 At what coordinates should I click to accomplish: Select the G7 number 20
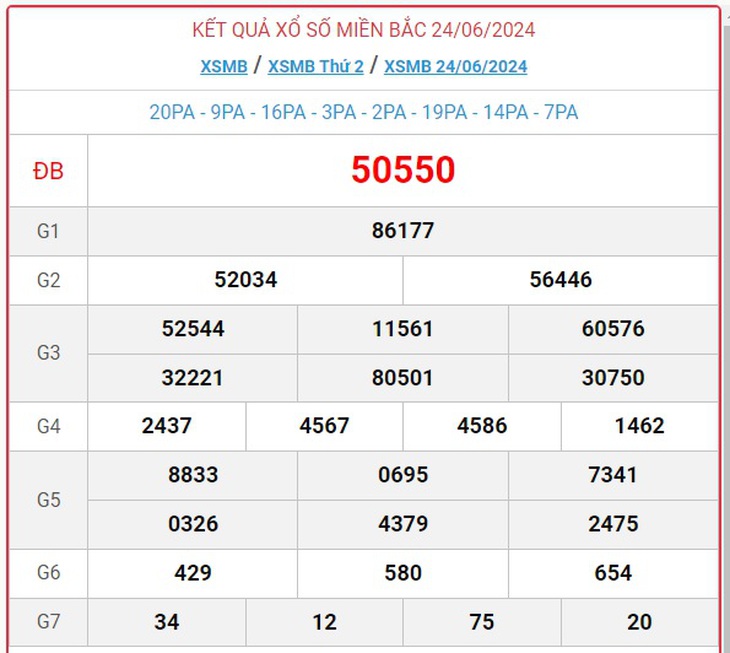[x=640, y=622]
